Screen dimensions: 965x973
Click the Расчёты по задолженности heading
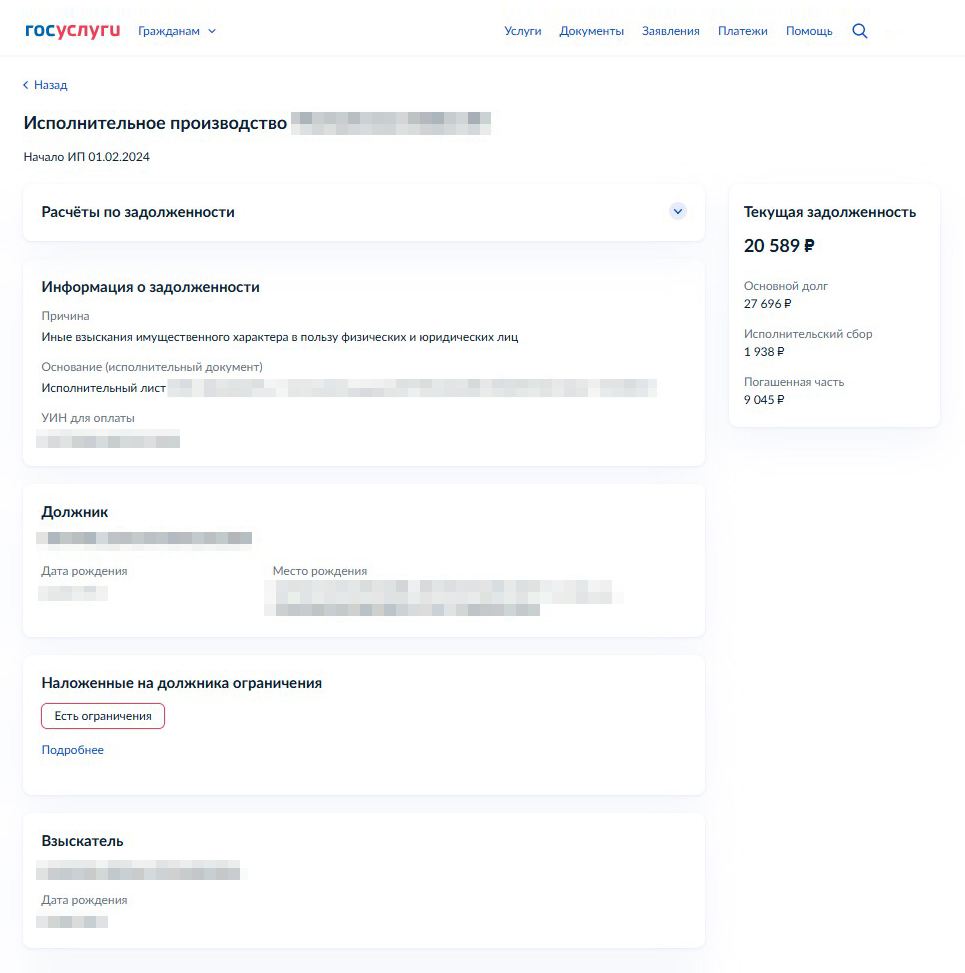click(138, 212)
